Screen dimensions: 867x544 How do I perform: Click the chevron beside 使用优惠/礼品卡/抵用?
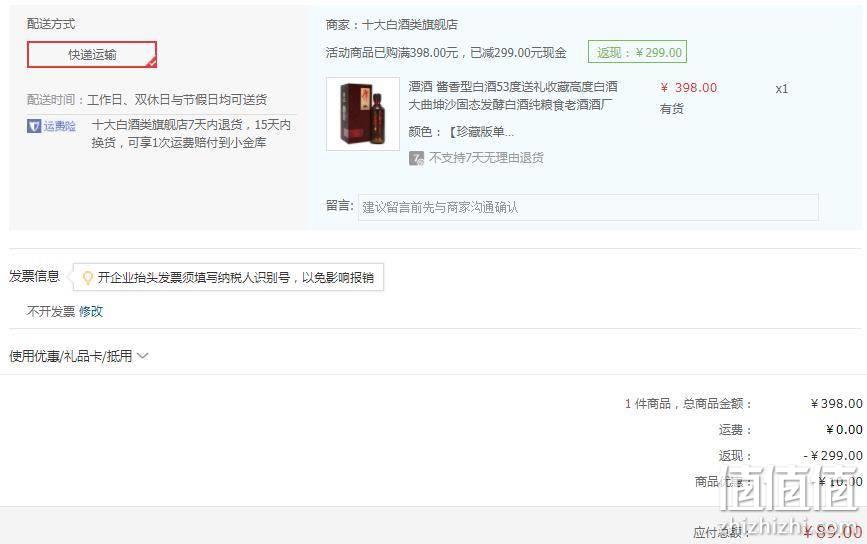coord(143,356)
